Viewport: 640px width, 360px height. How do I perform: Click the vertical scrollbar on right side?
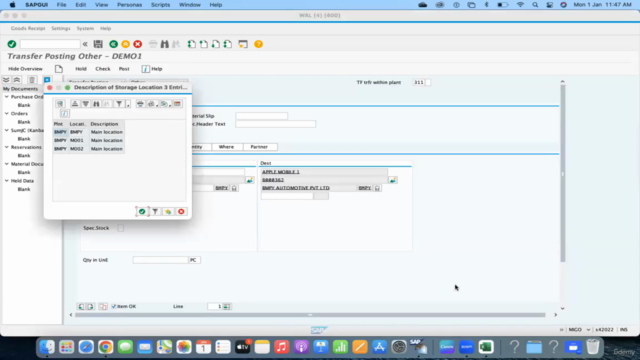[562, 173]
